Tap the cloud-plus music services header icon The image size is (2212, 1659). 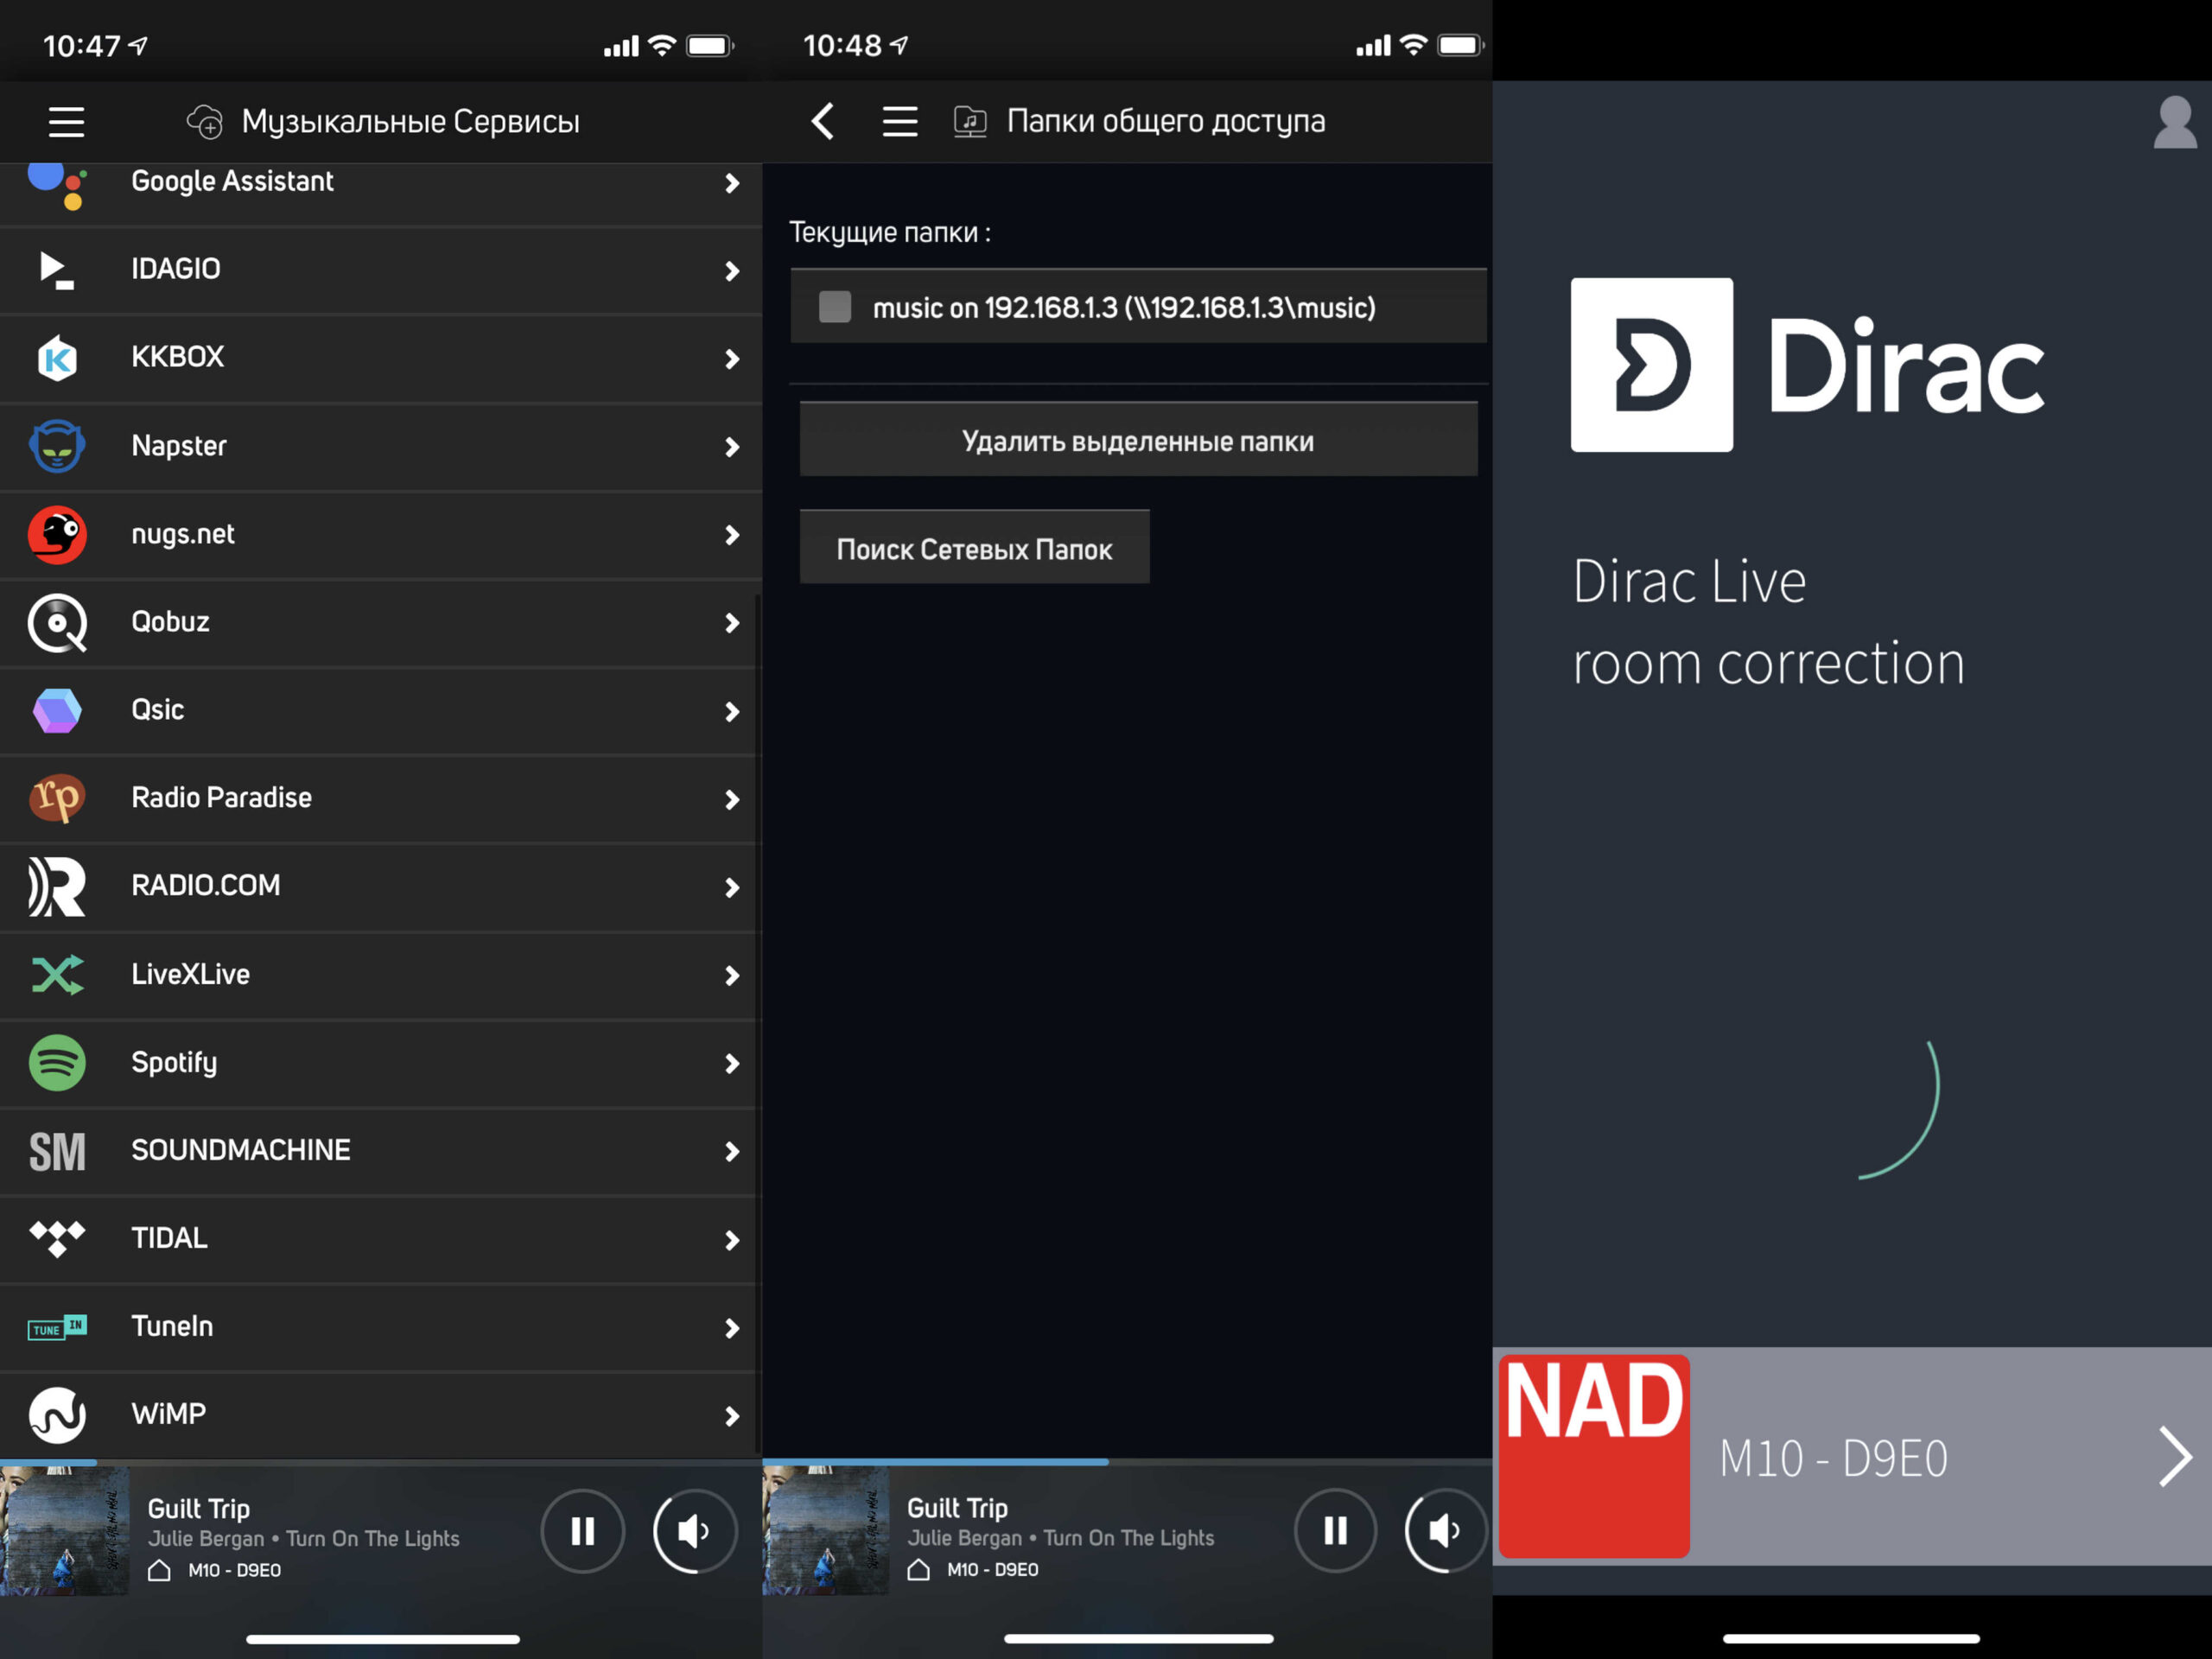click(205, 122)
